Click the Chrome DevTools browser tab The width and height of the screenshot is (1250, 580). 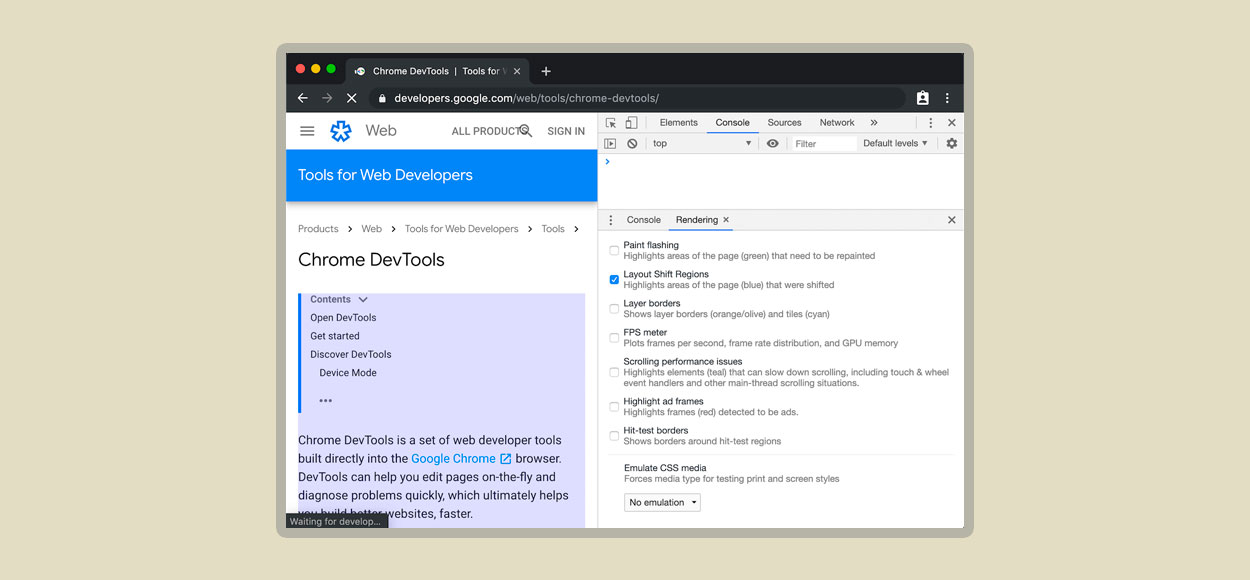(436, 71)
